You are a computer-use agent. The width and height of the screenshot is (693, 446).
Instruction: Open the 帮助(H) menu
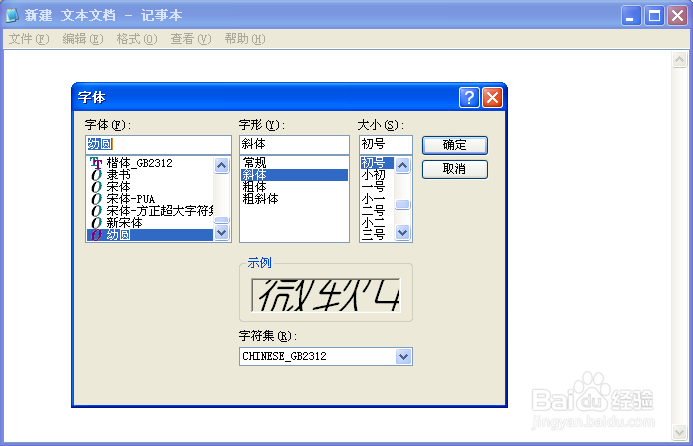coord(245,39)
